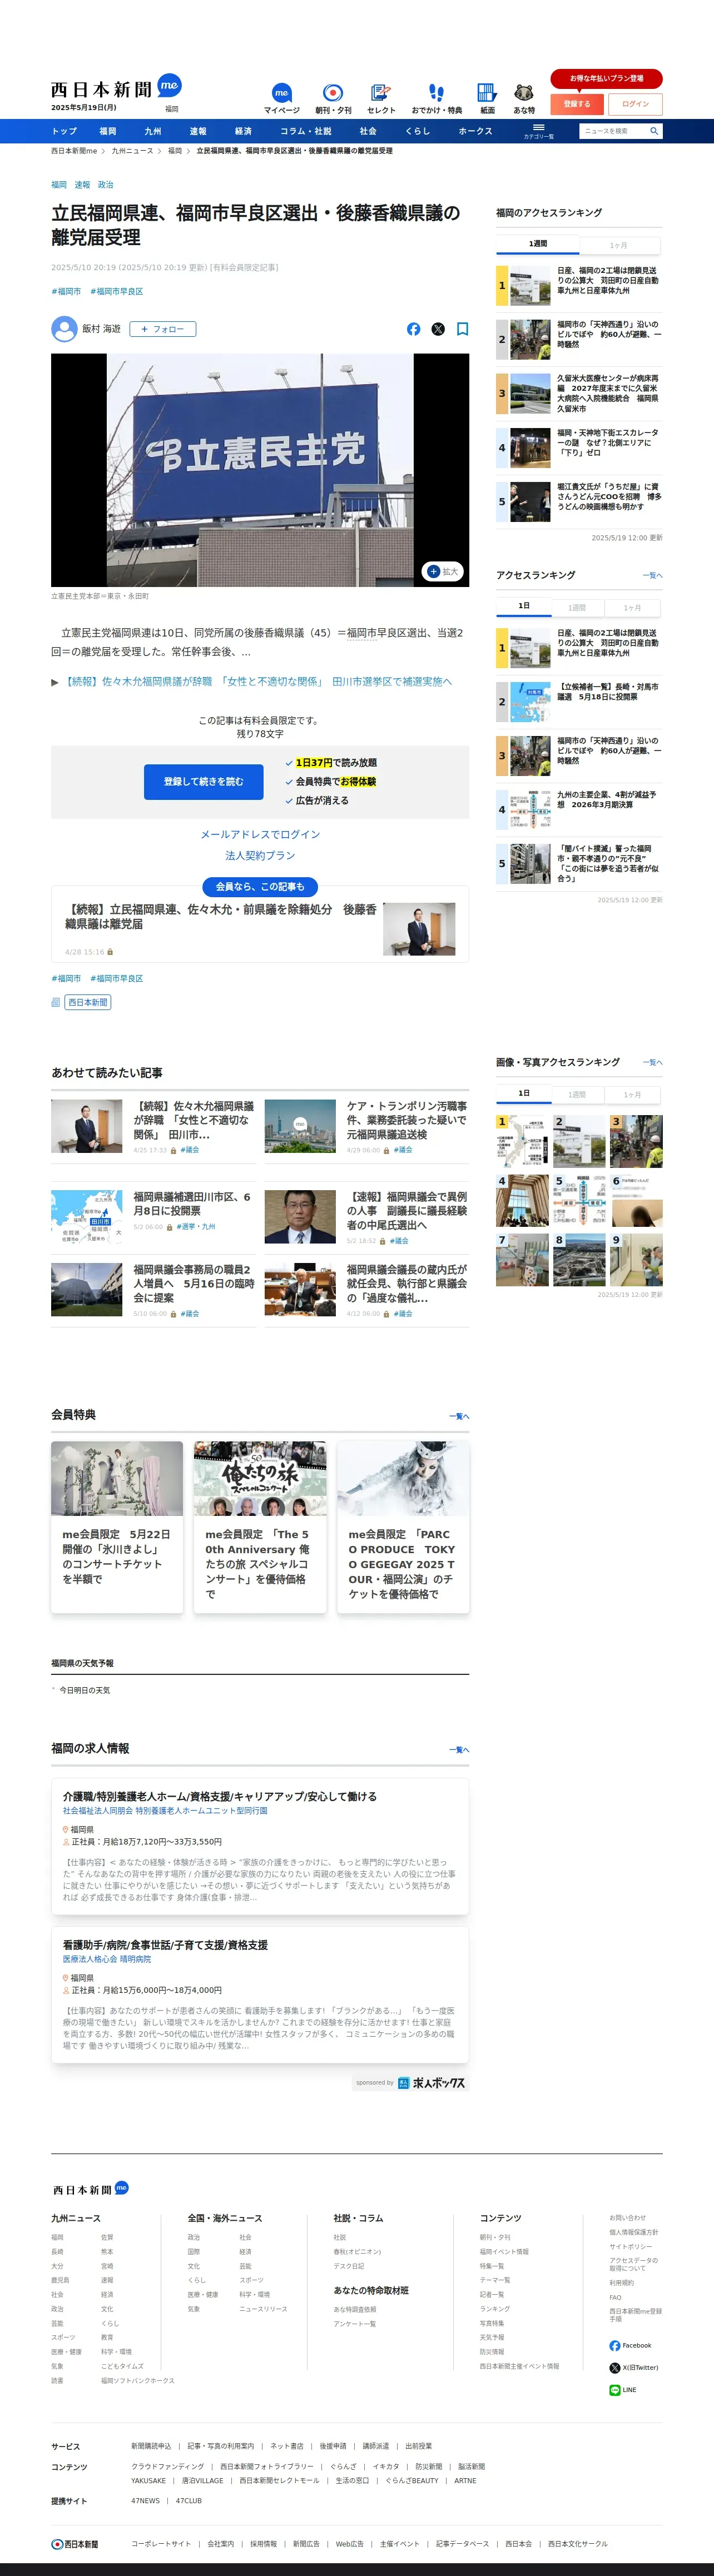Follow author with フォロー button

pyautogui.click(x=162, y=329)
